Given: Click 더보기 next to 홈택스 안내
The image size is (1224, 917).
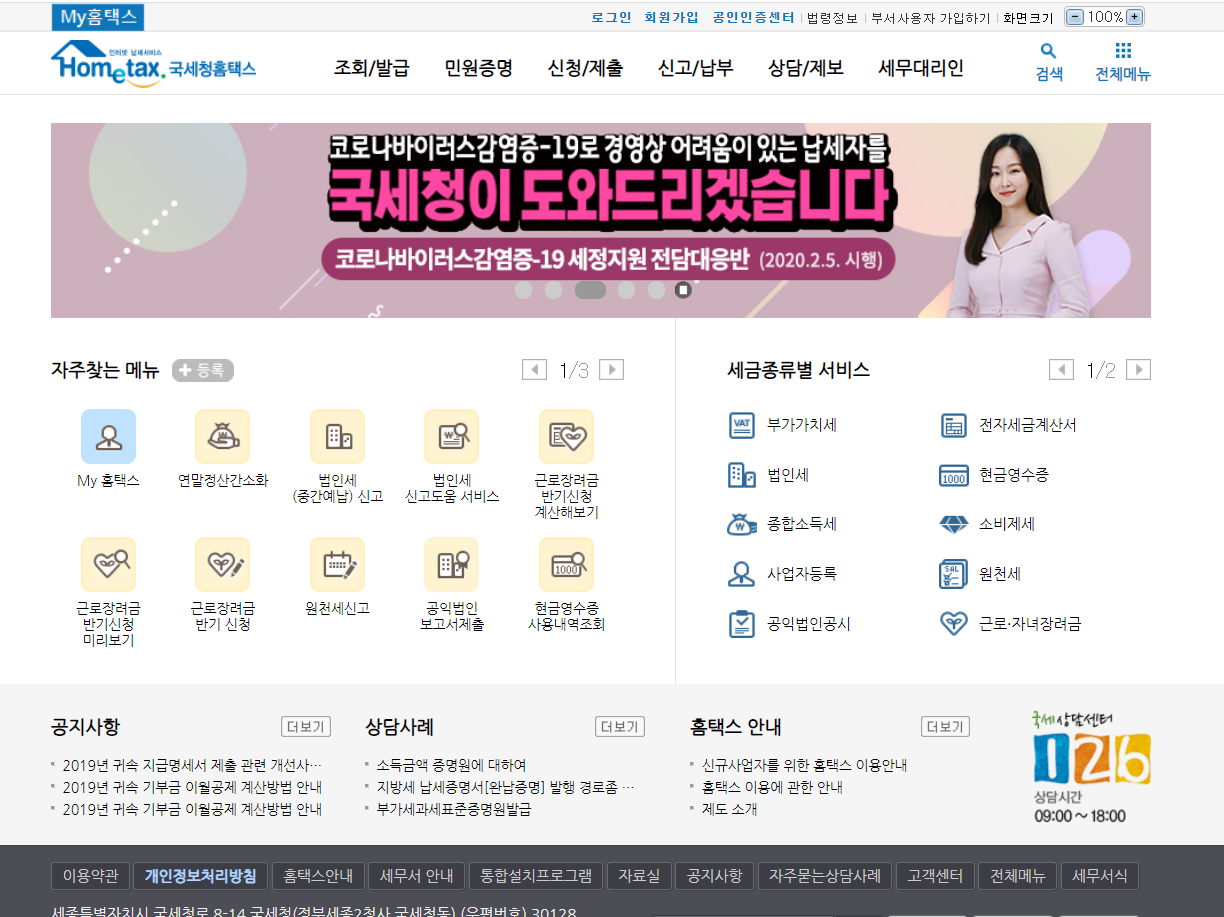Looking at the screenshot, I should 945,727.
